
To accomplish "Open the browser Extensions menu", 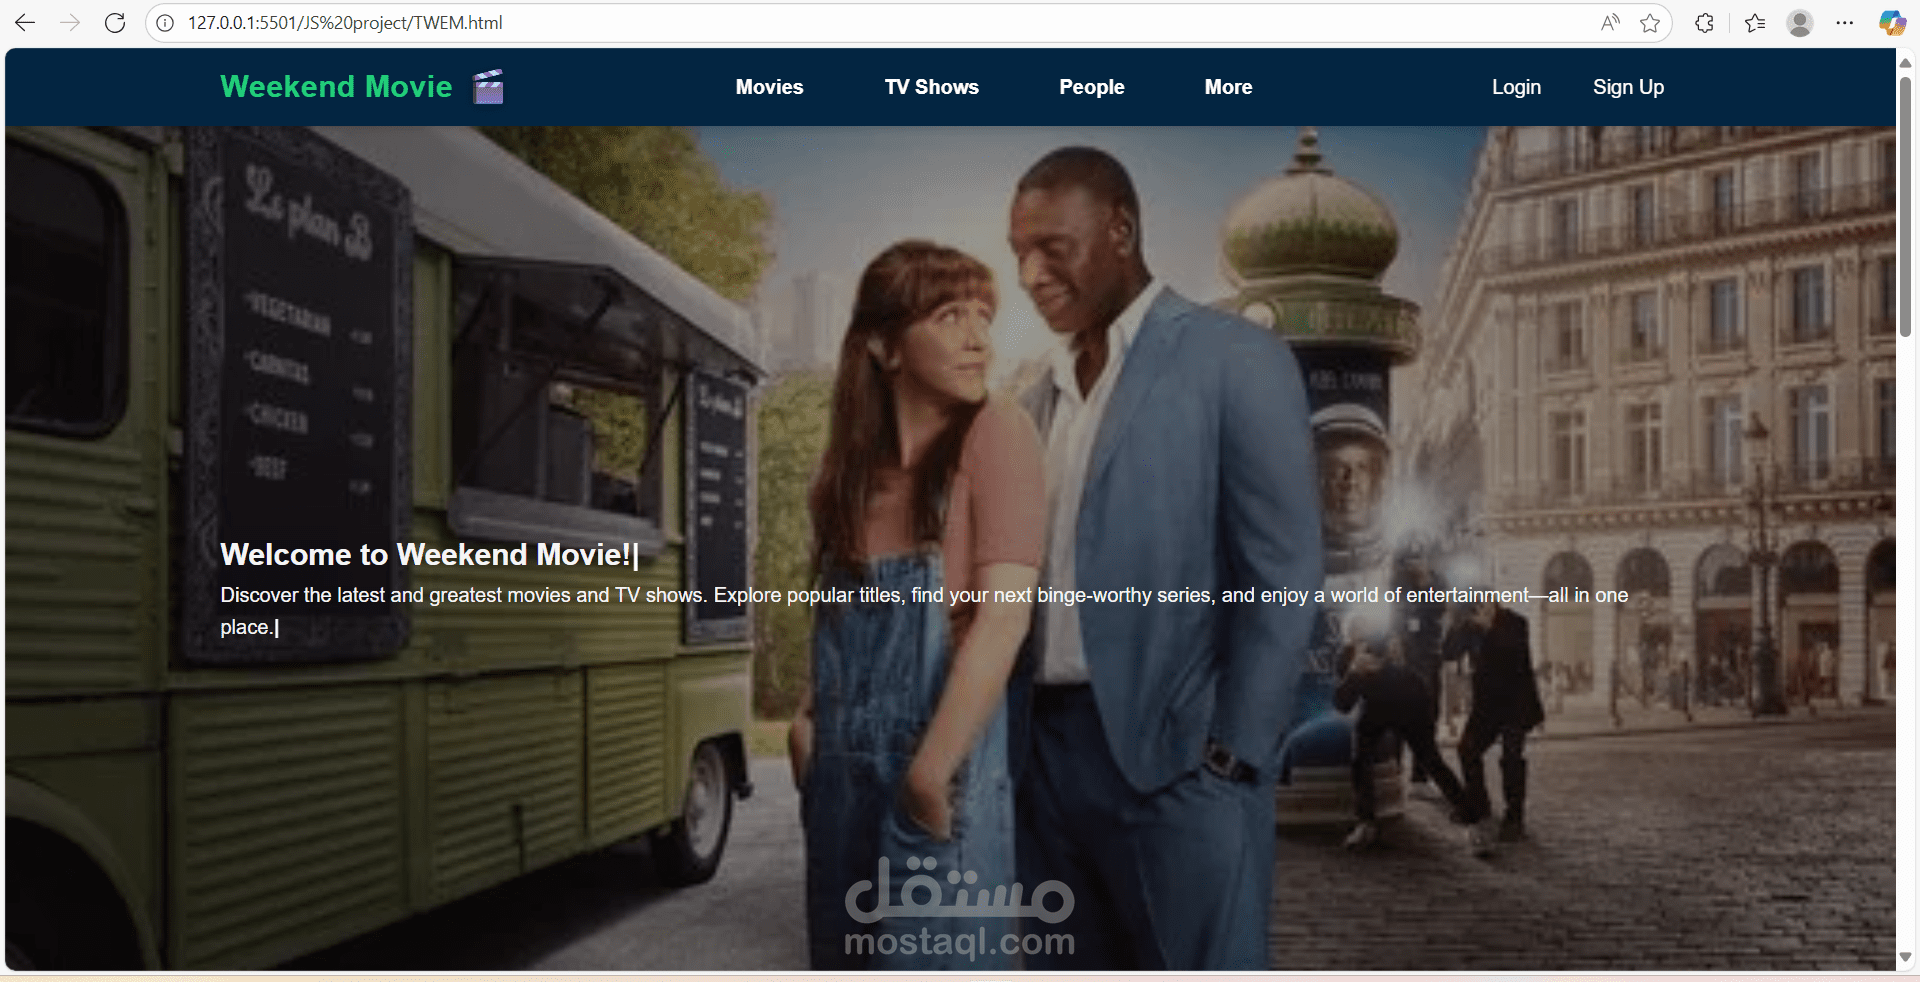I will pos(1705,23).
